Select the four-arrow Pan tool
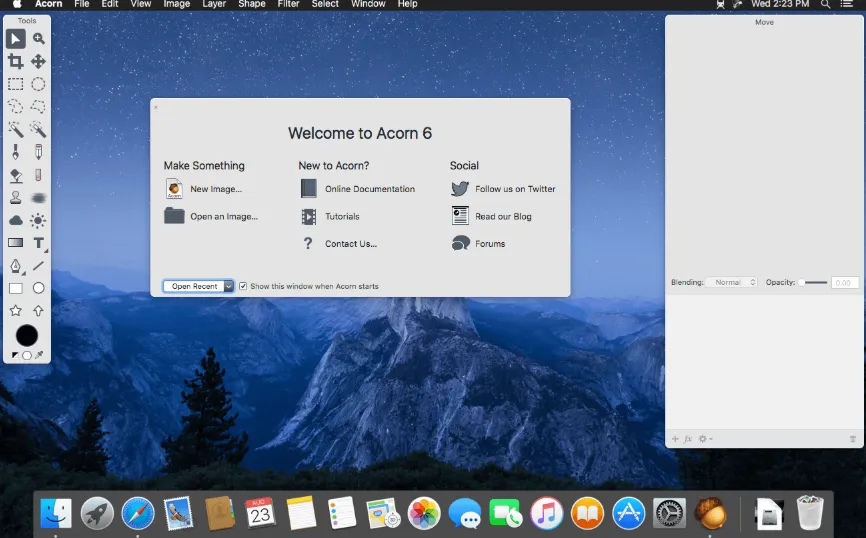866x538 pixels. click(x=38, y=61)
